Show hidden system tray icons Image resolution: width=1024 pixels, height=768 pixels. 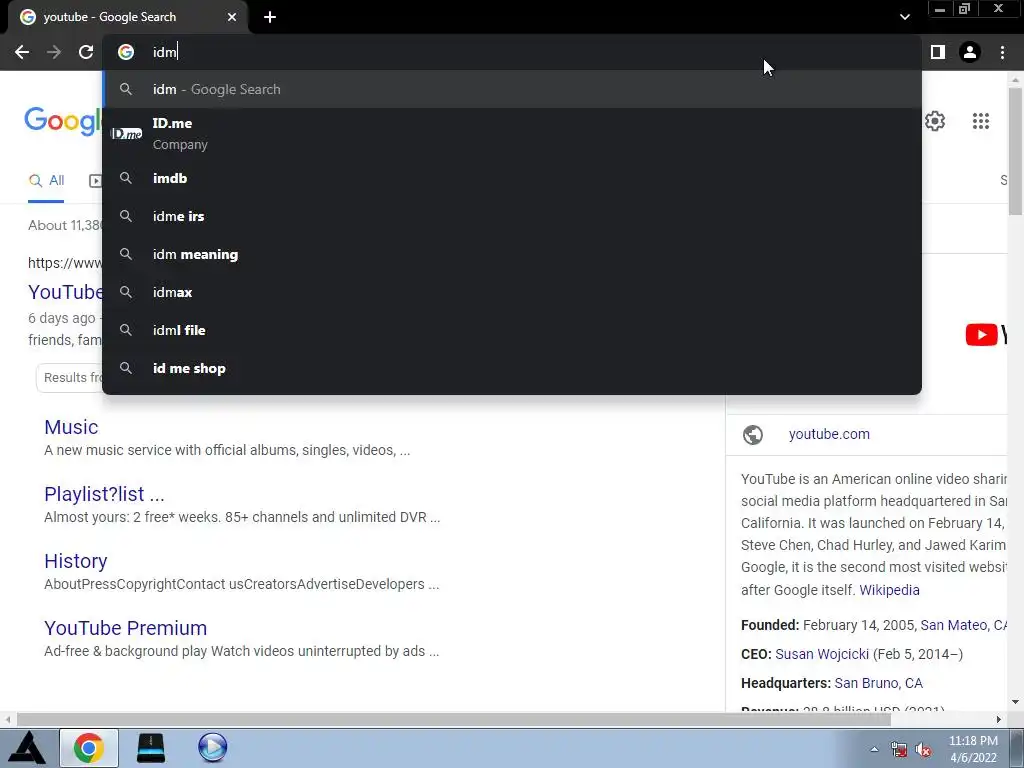pyautogui.click(x=874, y=749)
